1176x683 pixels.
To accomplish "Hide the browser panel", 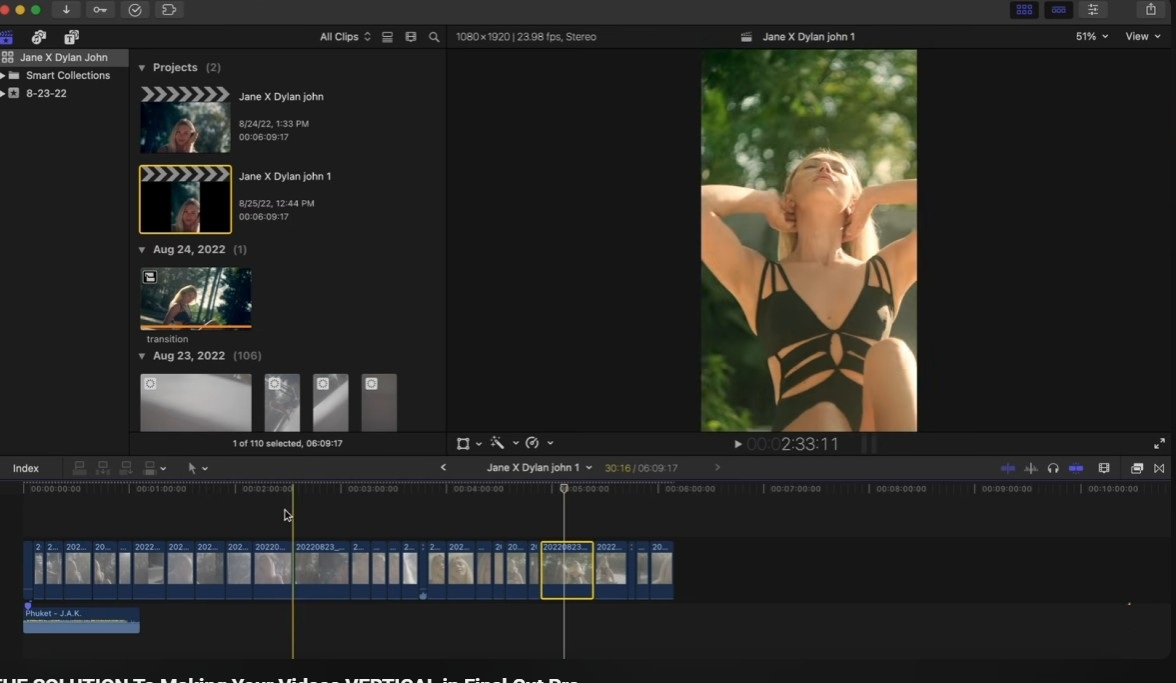I will [x=1024, y=10].
